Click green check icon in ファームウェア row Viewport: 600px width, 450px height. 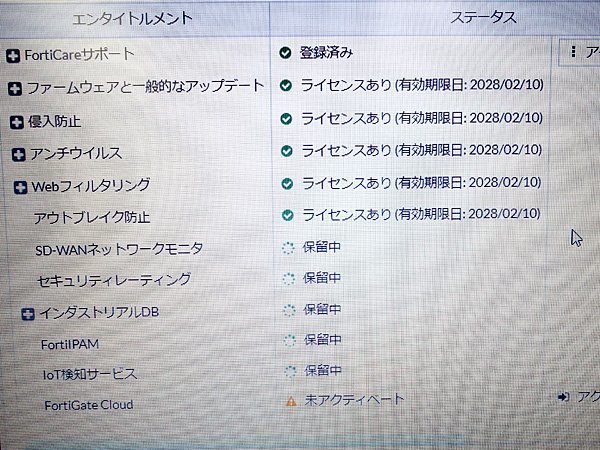point(285,85)
